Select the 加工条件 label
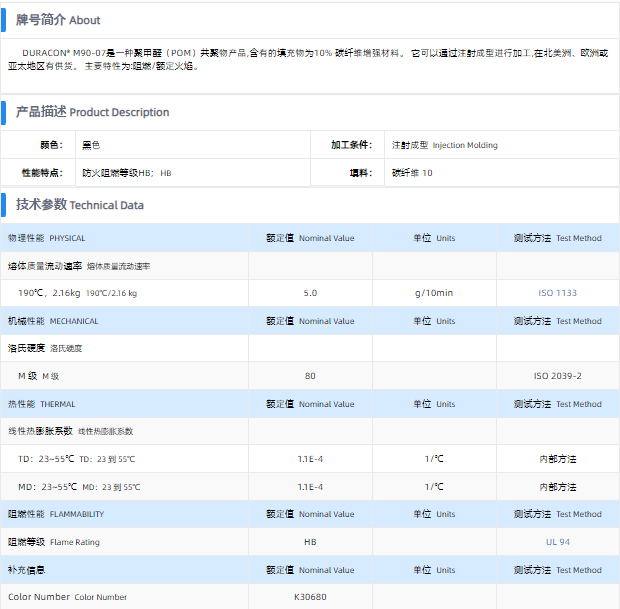Screen dimensions: 620x609 point(352,145)
